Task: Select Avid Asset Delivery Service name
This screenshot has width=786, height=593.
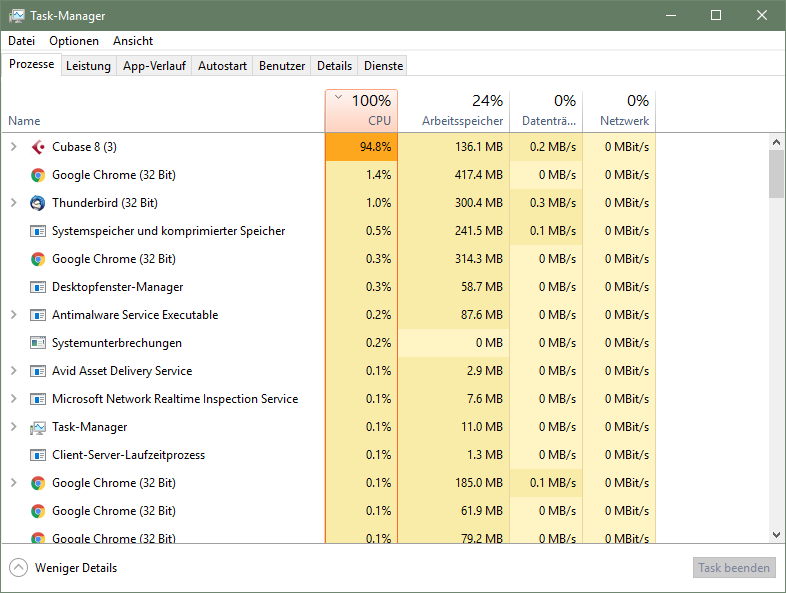Action: pyautogui.click(x=122, y=371)
